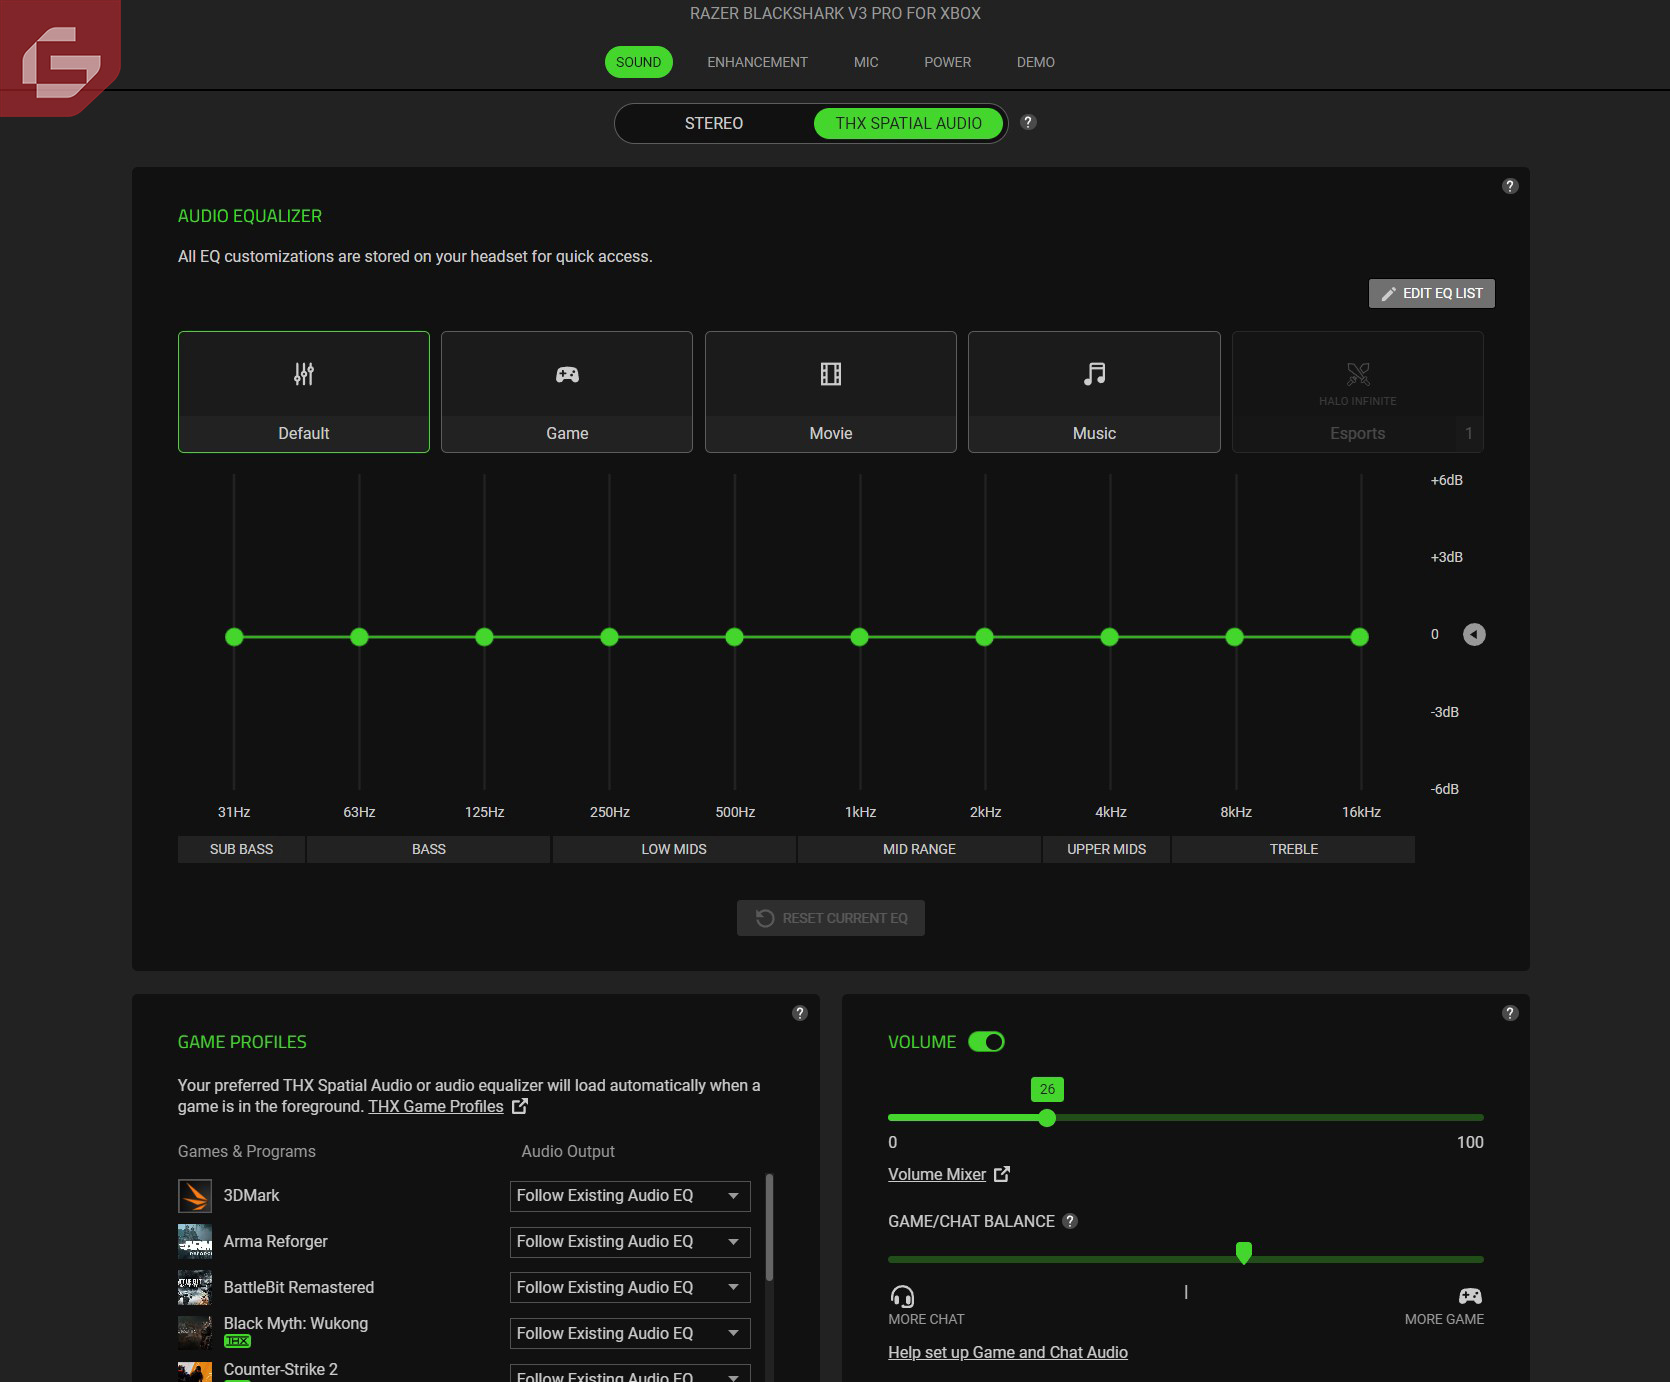
Task: Open Black Myth: Wukong audio output dropdown
Action: (630, 1334)
